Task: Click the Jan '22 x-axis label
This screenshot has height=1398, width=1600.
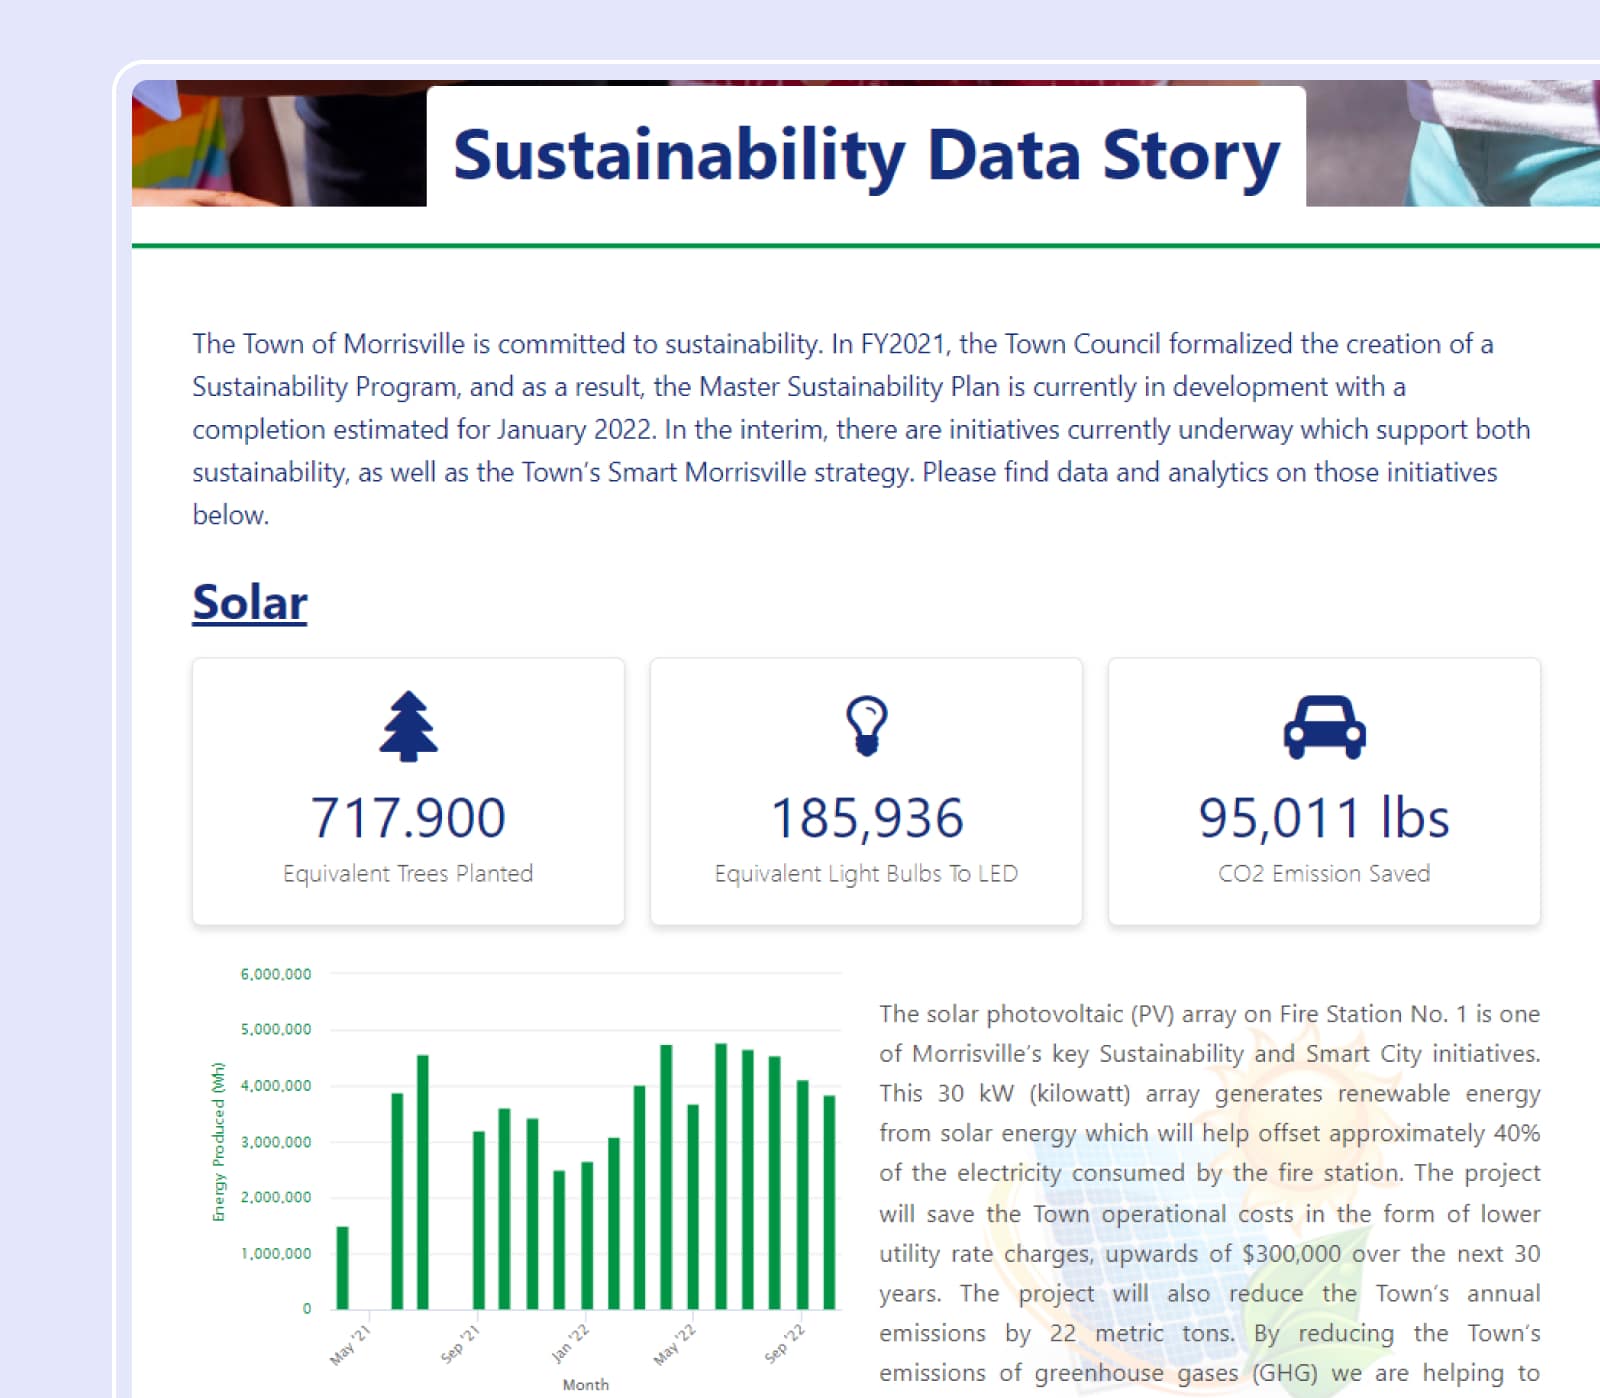Action: click(x=571, y=1345)
